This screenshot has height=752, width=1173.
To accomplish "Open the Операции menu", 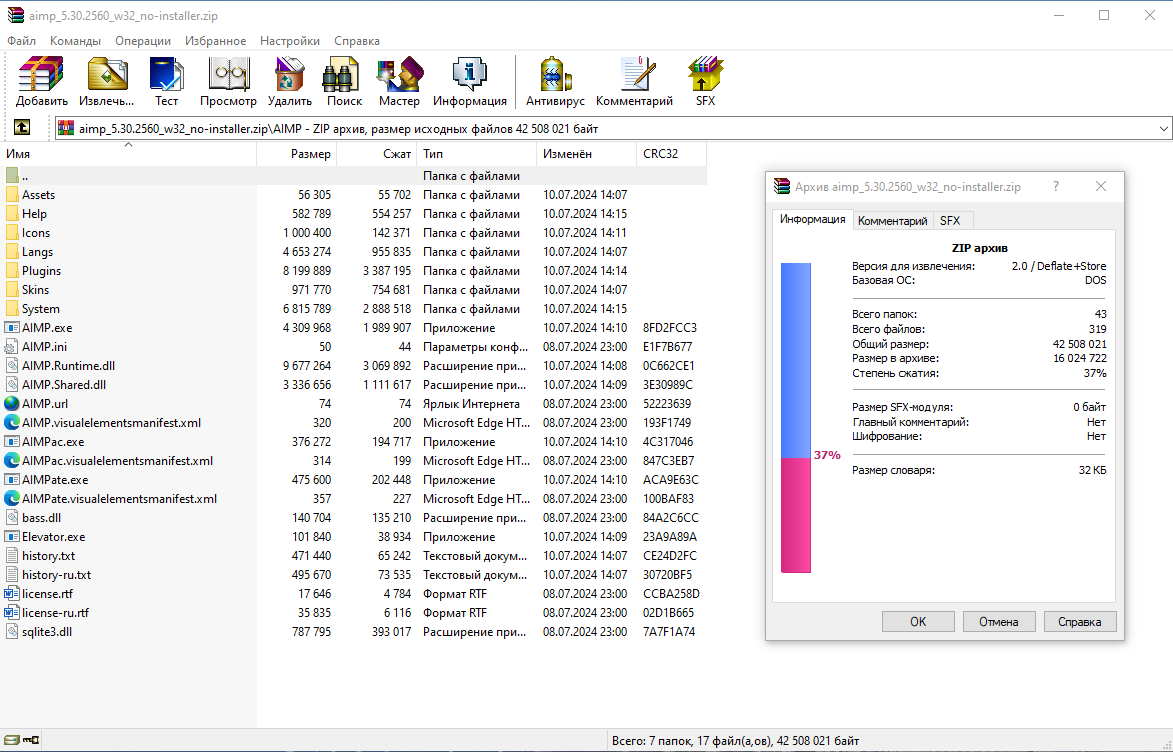I will (143, 41).
